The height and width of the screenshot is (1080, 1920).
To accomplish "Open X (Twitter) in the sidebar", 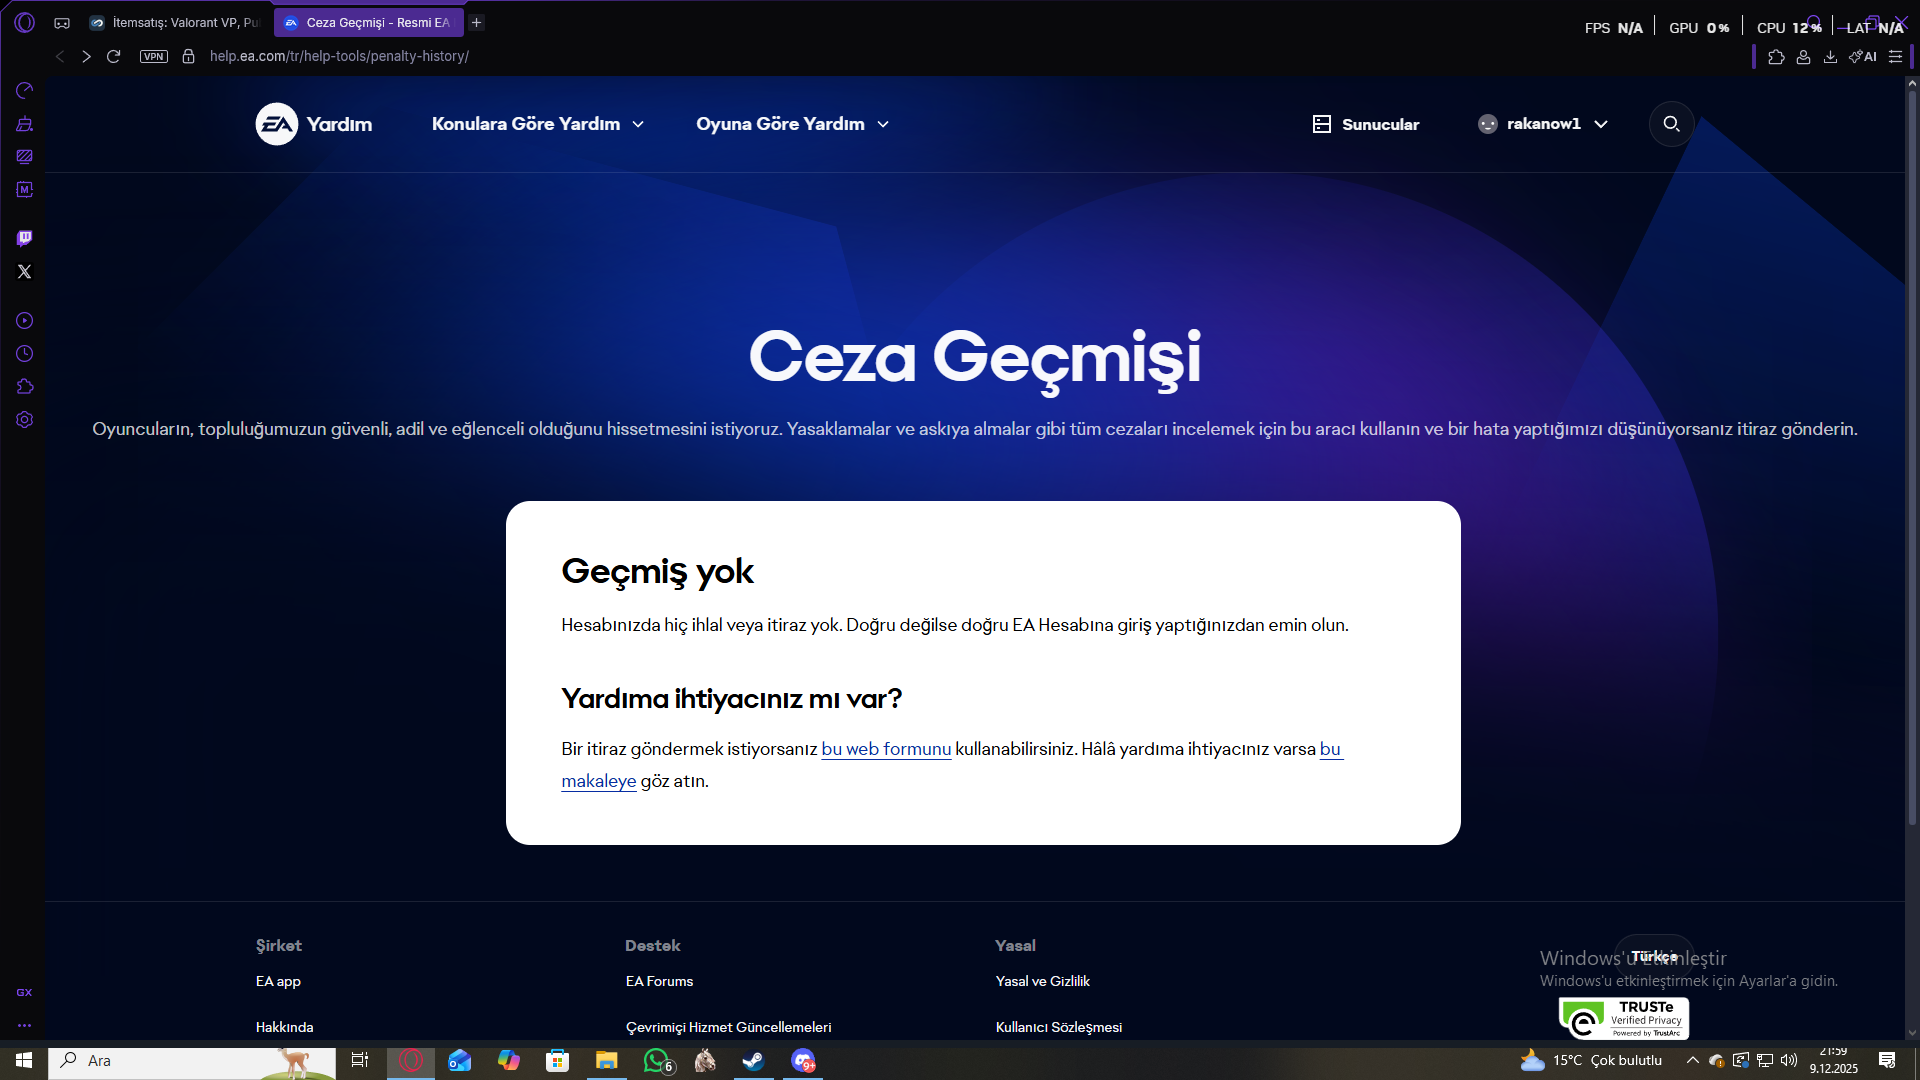I will [x=25, y=272].
